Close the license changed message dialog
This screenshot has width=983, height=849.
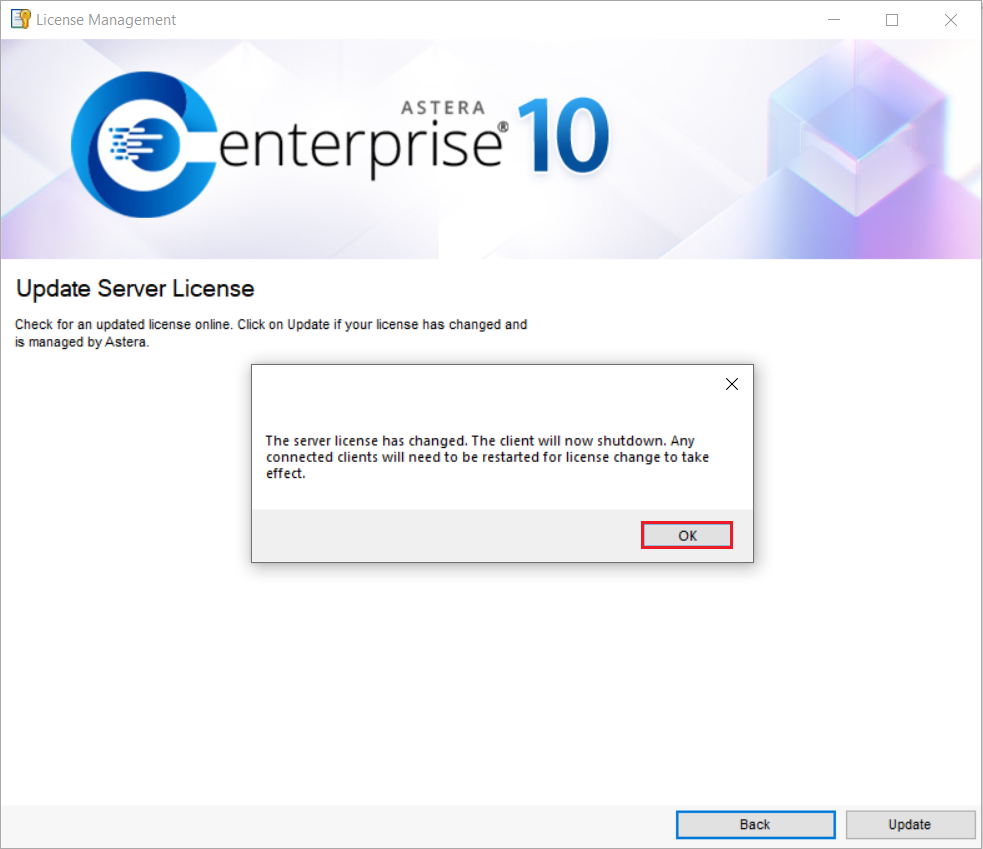click(731, 384)
